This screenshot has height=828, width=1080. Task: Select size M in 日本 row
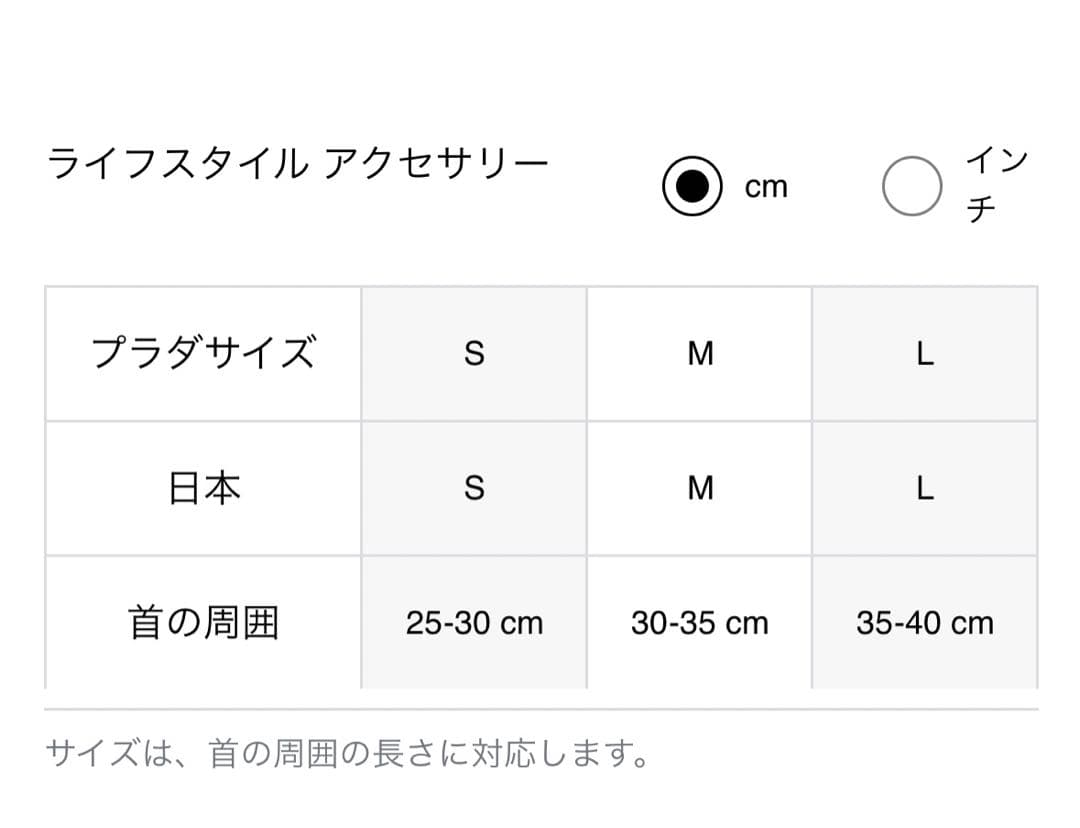pyautogui.click(x=700, y=488)
